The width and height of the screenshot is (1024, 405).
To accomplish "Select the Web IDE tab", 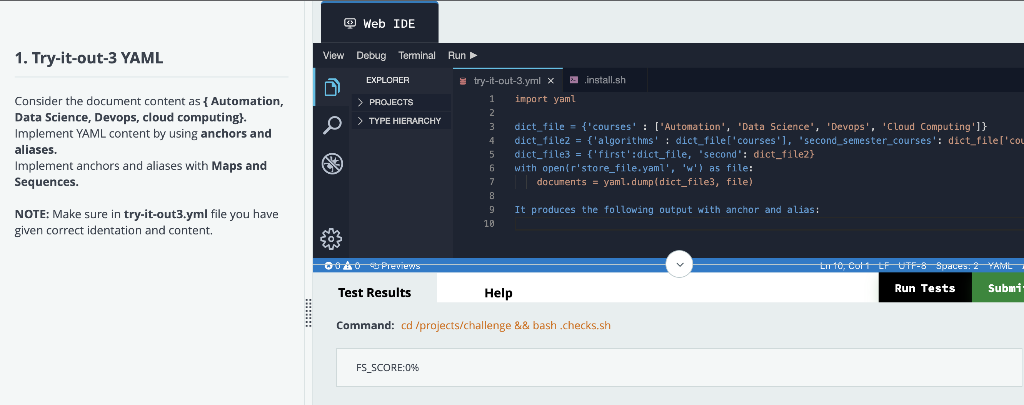I will click(379, 24).
